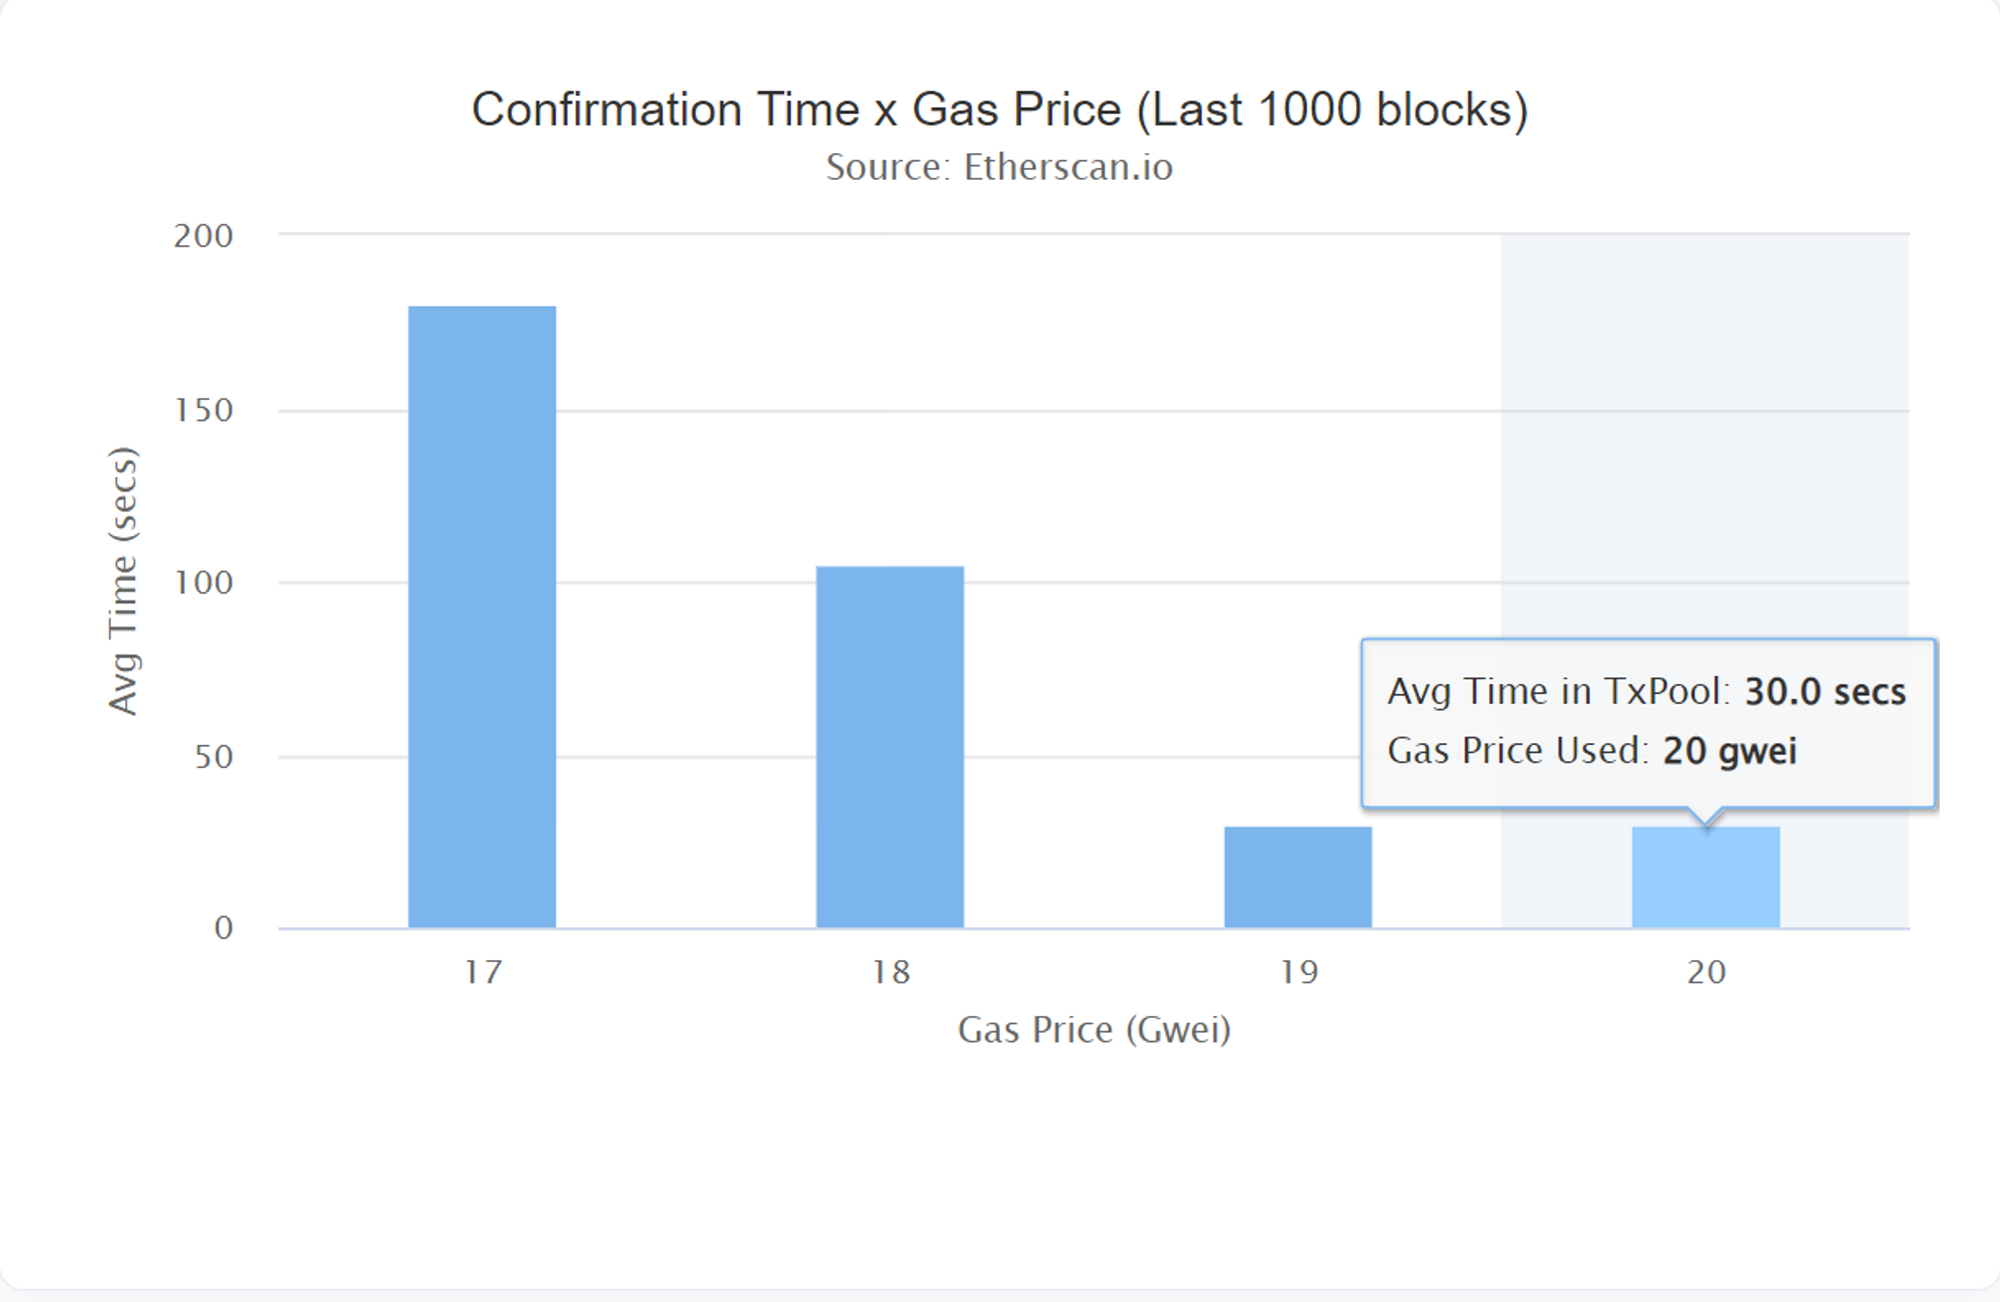Click the chart title text
2000x1302 pixels.
(1000, 110)
